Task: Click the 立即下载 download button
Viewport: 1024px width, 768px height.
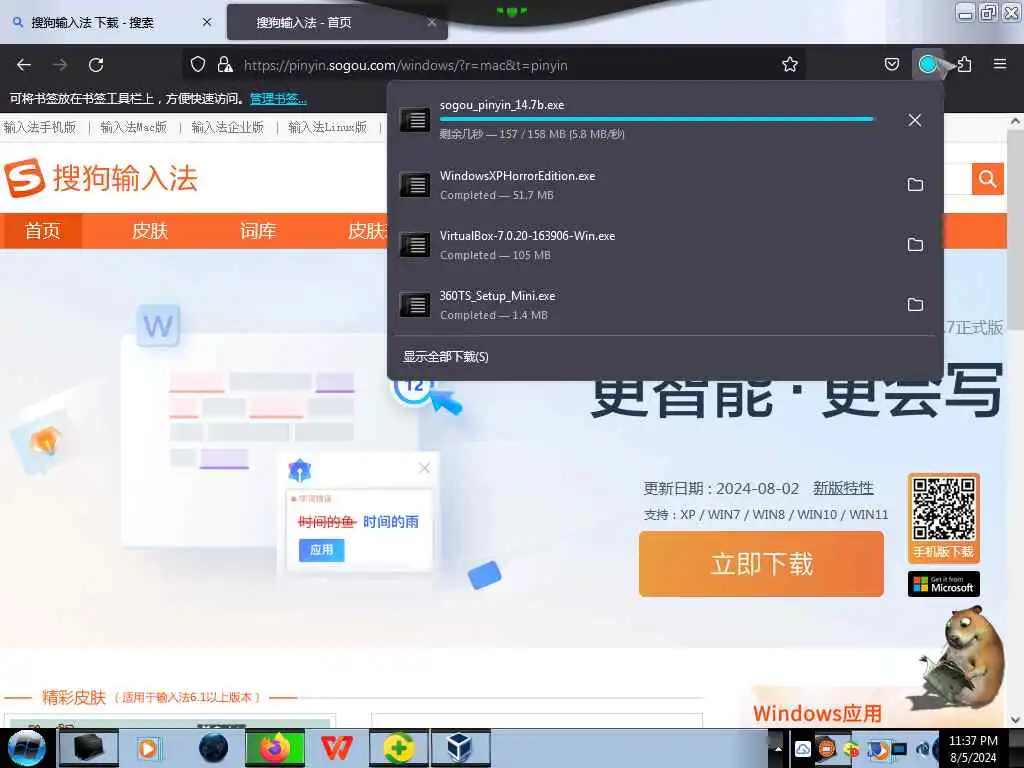Action: pyautogui.click(x=761, y=564)
